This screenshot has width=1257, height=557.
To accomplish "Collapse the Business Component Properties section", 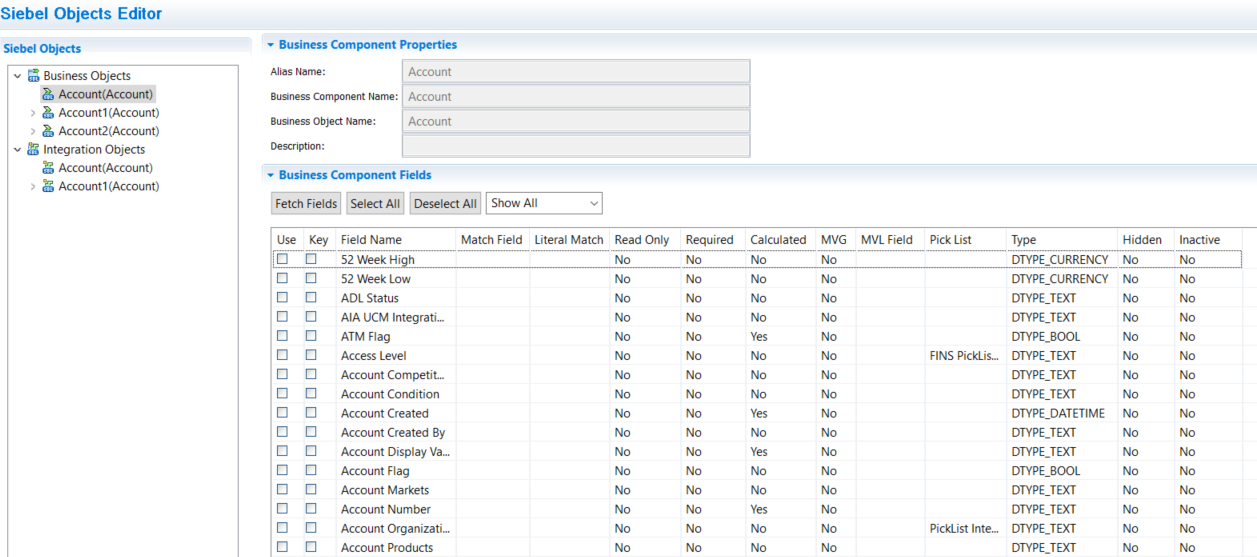I will 270,45.
